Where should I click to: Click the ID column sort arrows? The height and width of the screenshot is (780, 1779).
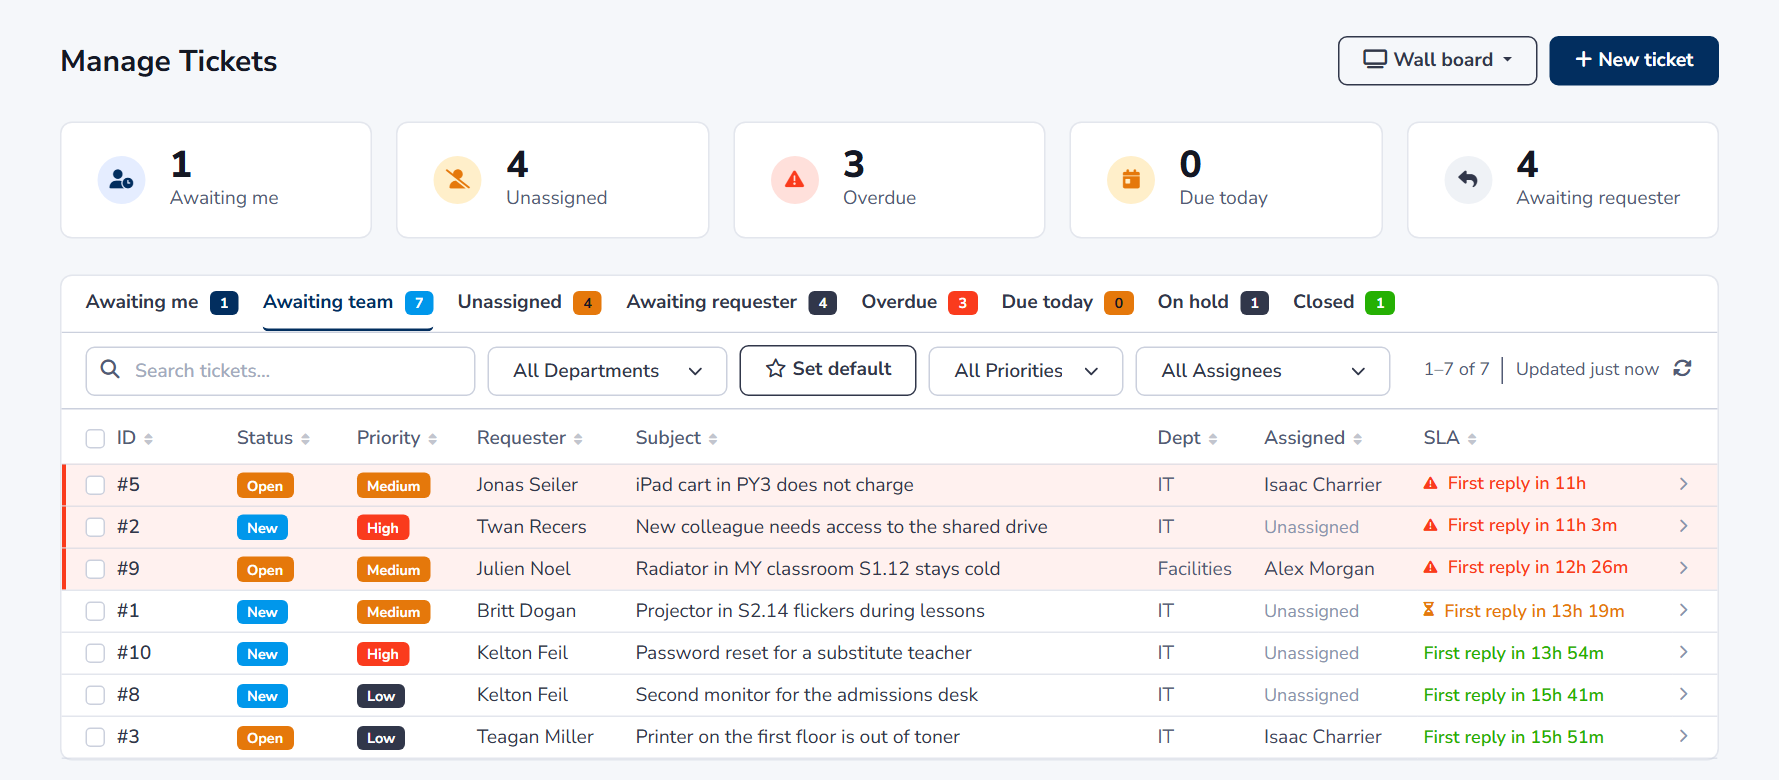[148, 439]
